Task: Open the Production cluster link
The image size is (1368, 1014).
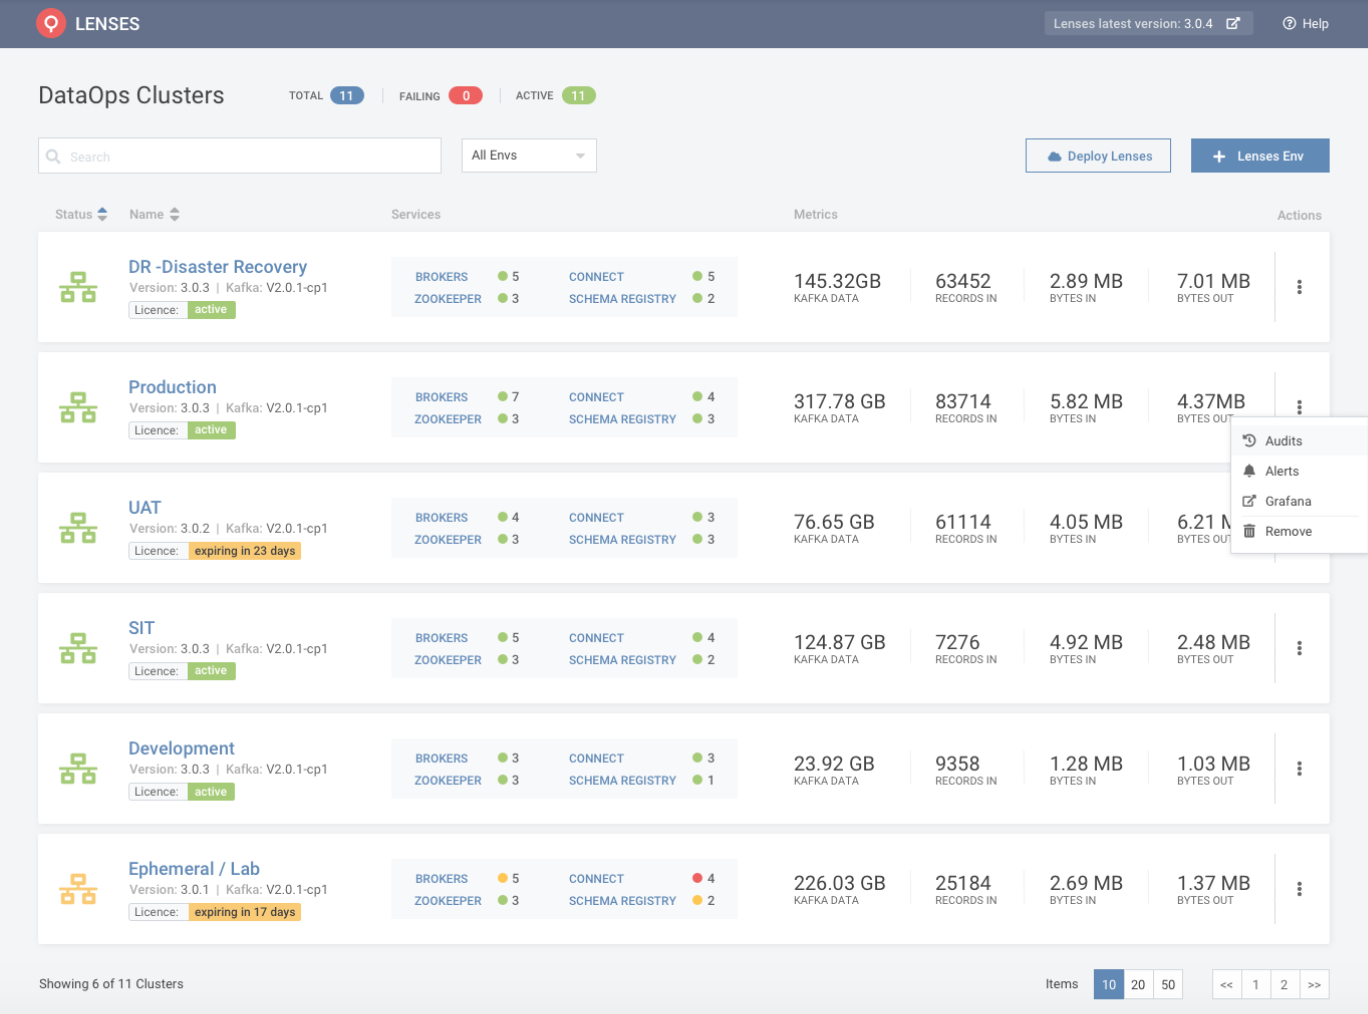Action: pos(172,387)
